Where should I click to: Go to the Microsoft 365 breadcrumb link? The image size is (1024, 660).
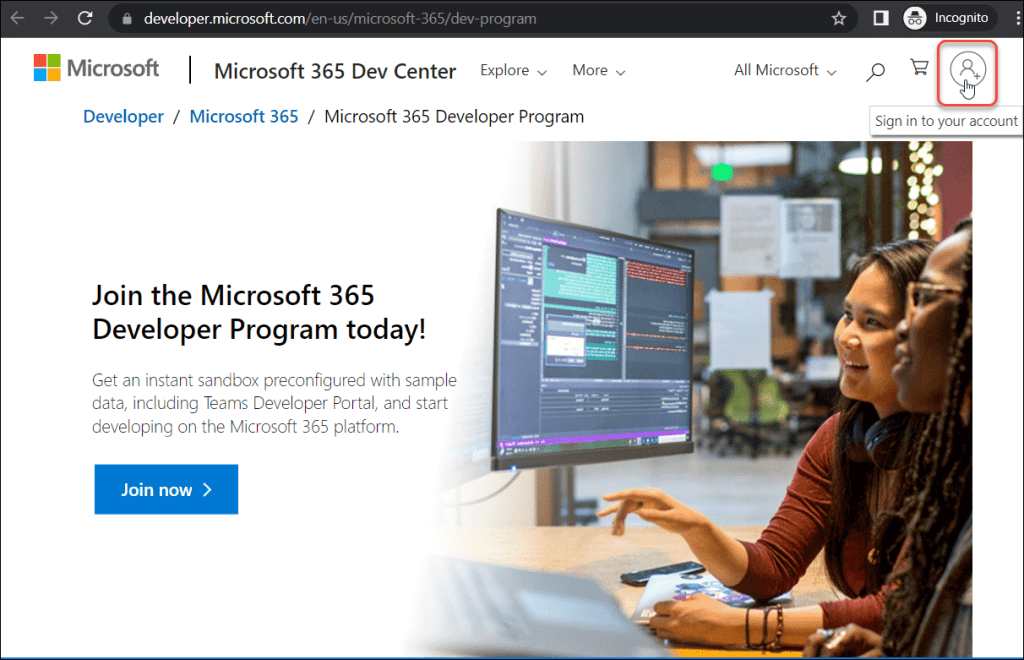[244, 117]
